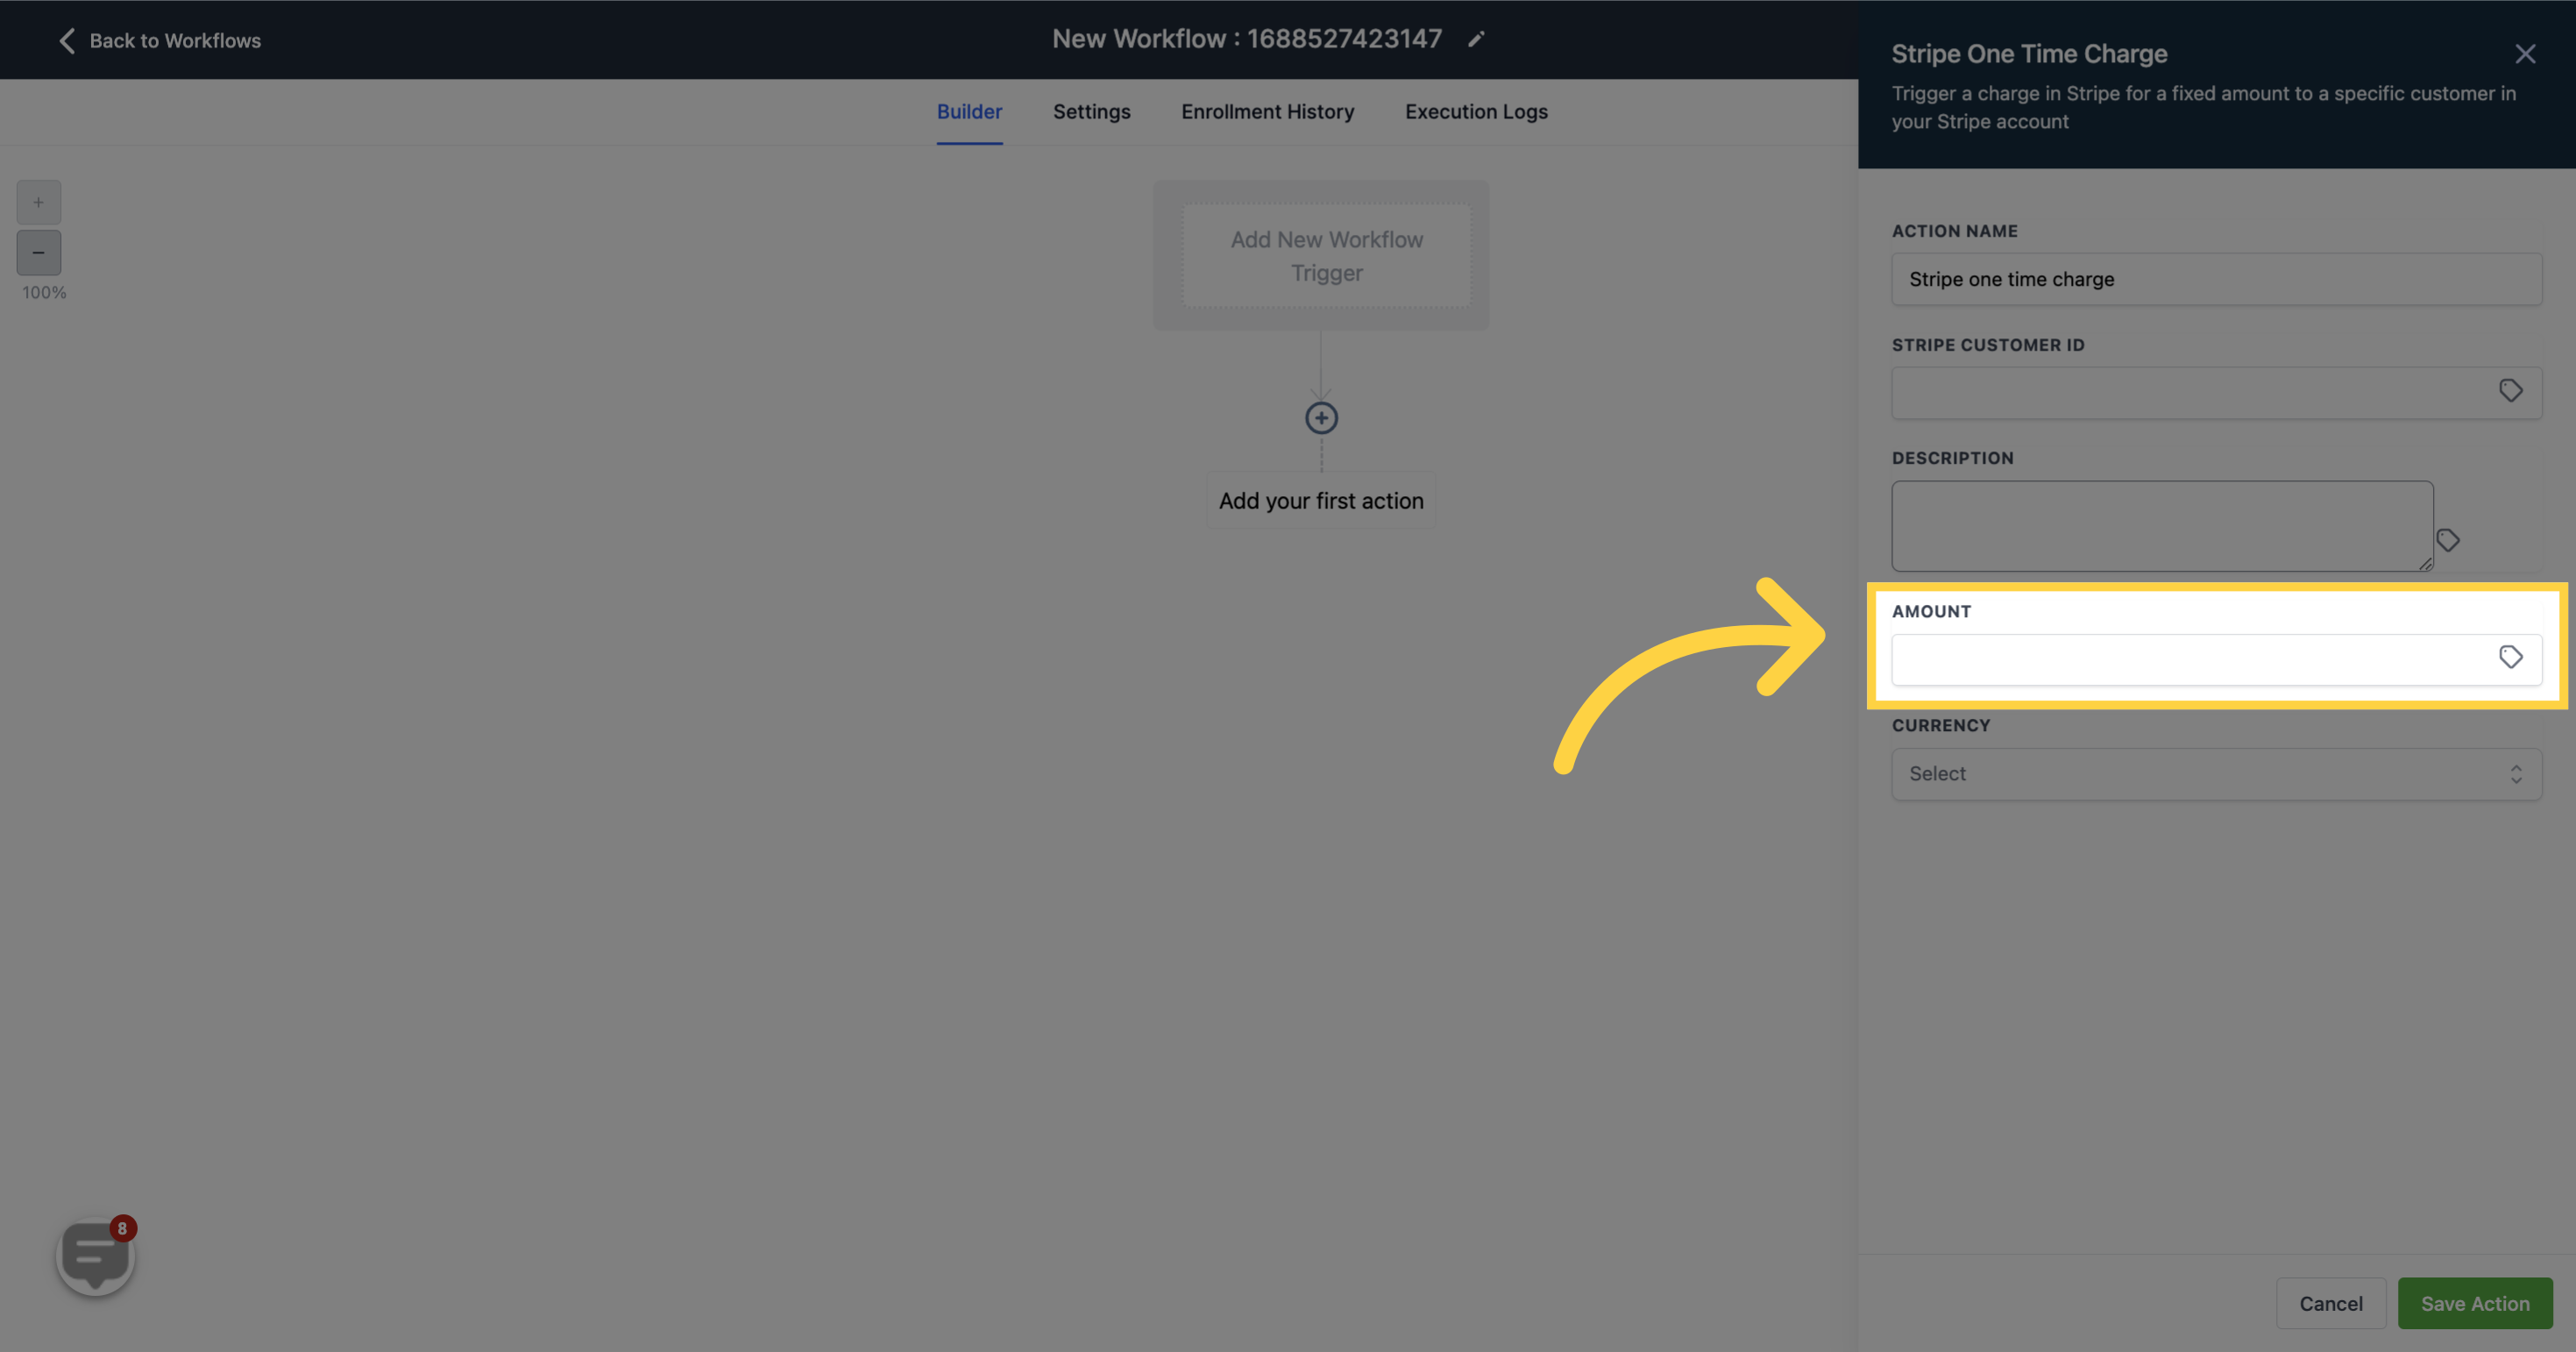The width and height of the screenshot is (2576, 1352).
Task: Open the Execution Logs tab
Action: pyautogui.click(x=1476, y=112)
